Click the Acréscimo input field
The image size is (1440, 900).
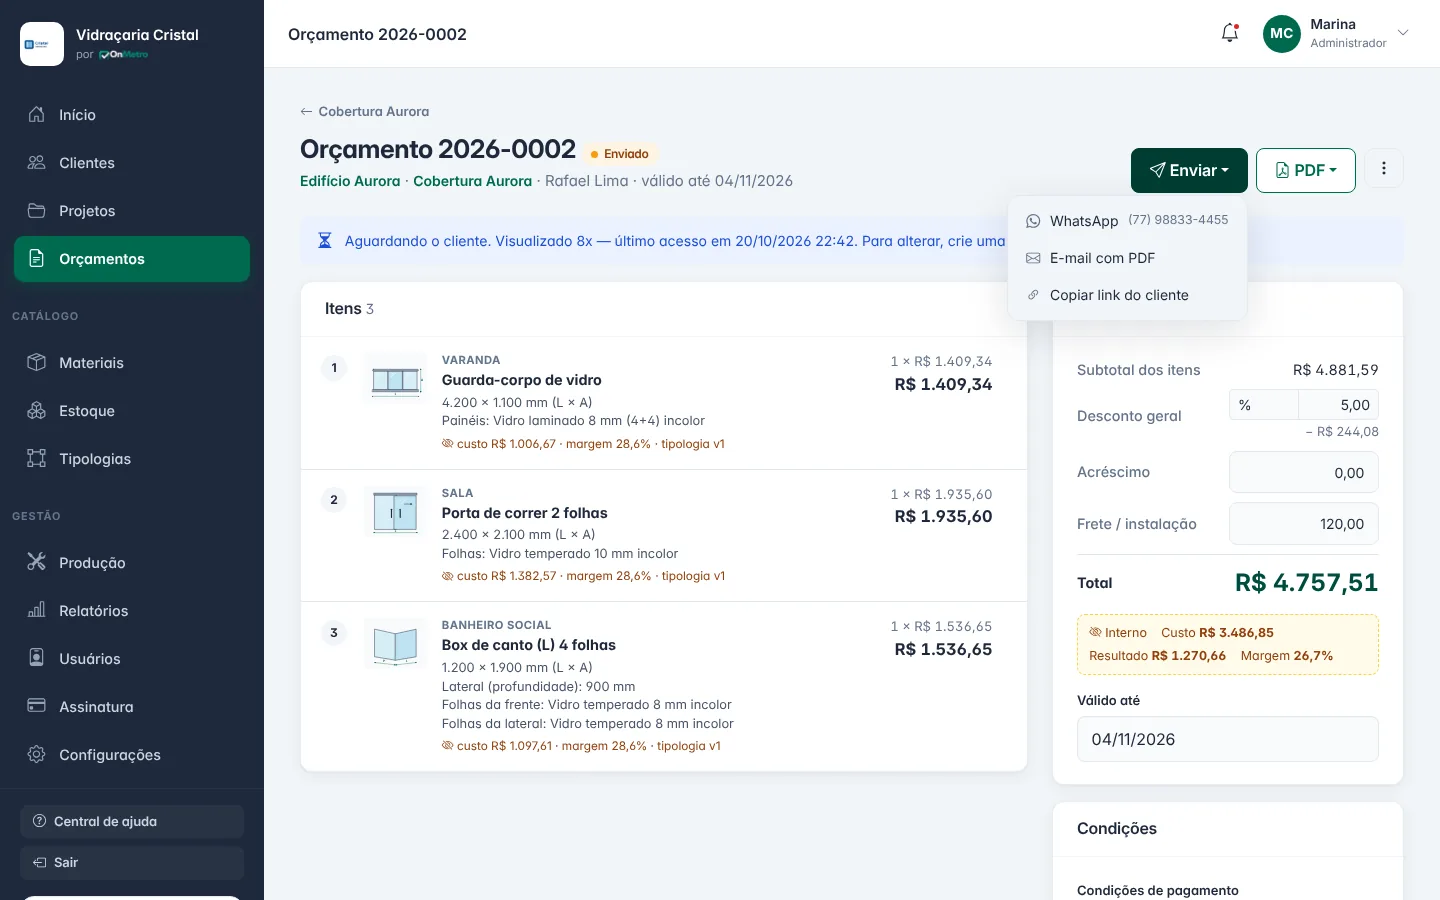[x=1304, y=472]
